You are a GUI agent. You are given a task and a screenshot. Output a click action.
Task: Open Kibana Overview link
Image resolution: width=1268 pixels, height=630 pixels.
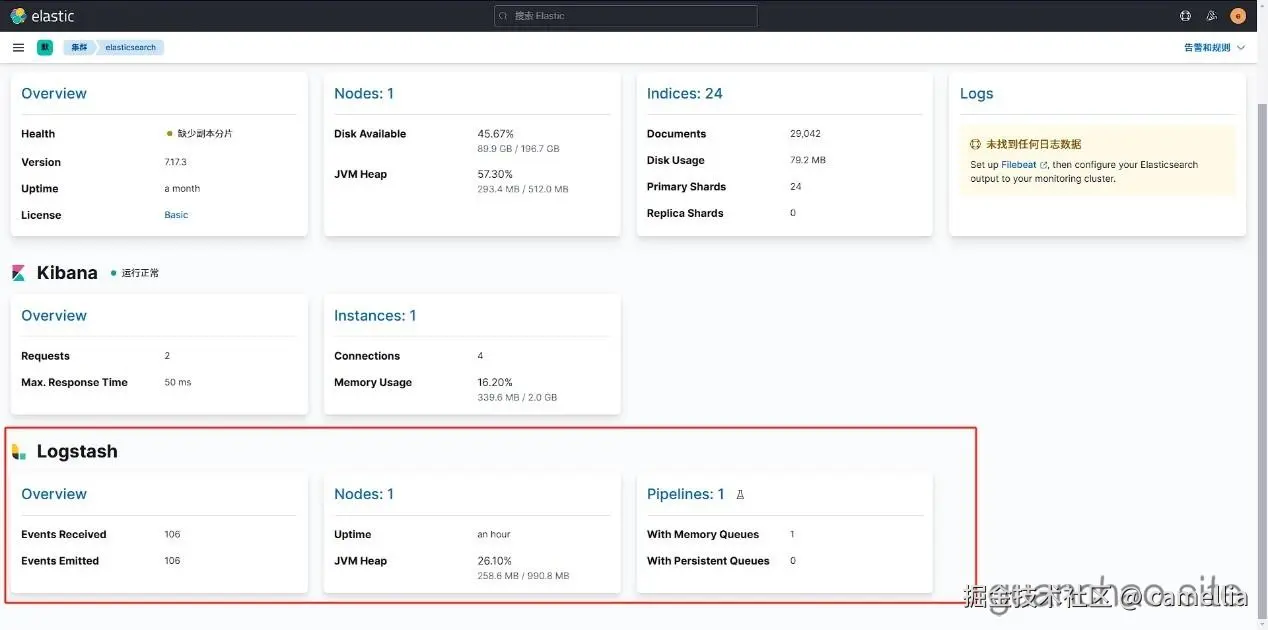click(54, 316)
